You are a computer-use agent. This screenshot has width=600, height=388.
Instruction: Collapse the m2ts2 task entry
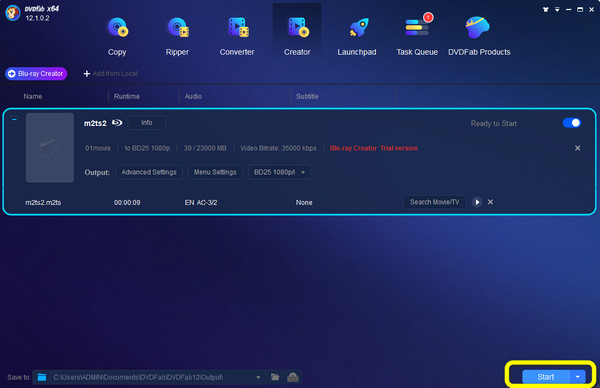tap(14, 119)
